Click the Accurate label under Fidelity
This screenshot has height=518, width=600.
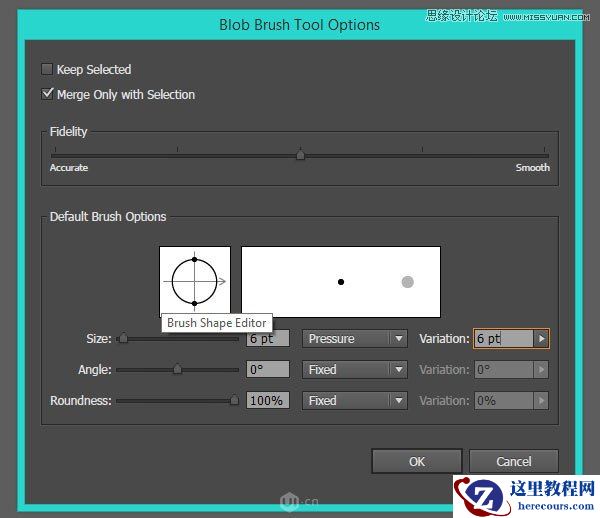point(69,168)
